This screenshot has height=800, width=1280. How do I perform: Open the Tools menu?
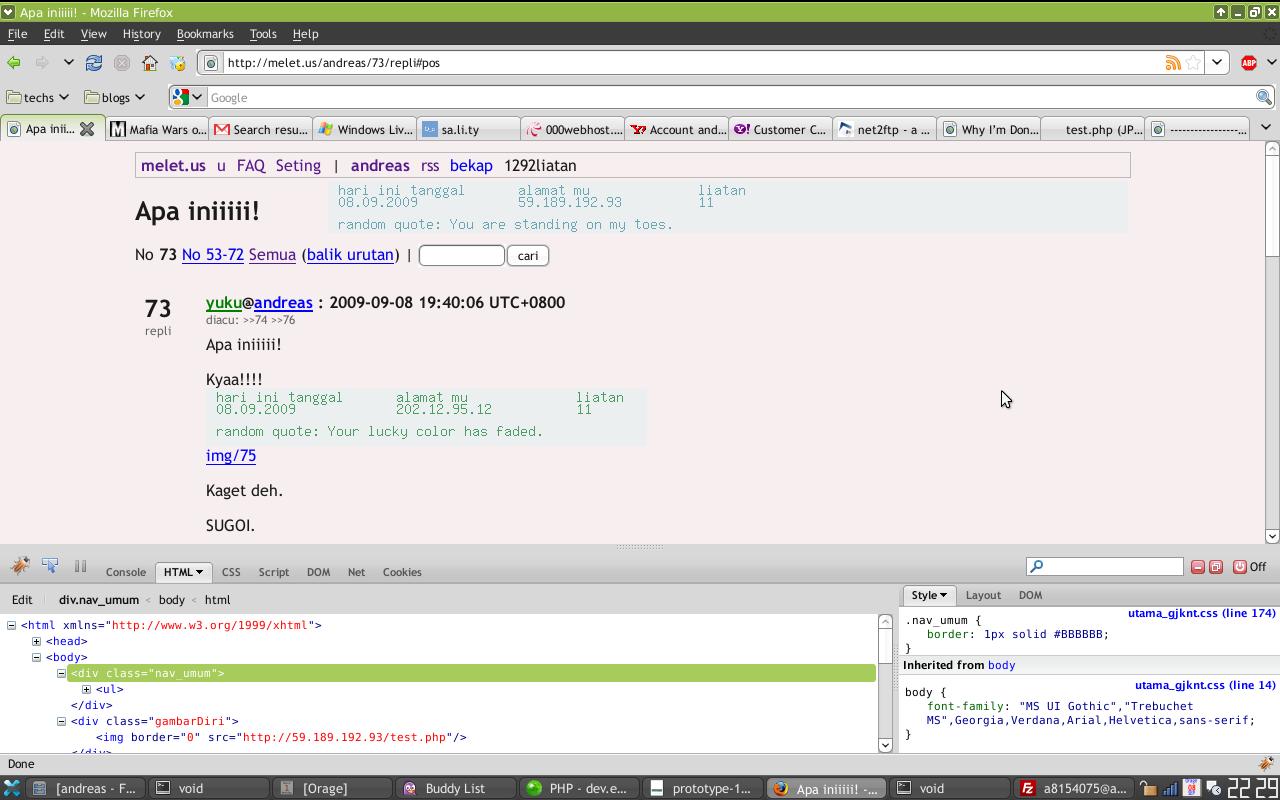tap(263, 34)
